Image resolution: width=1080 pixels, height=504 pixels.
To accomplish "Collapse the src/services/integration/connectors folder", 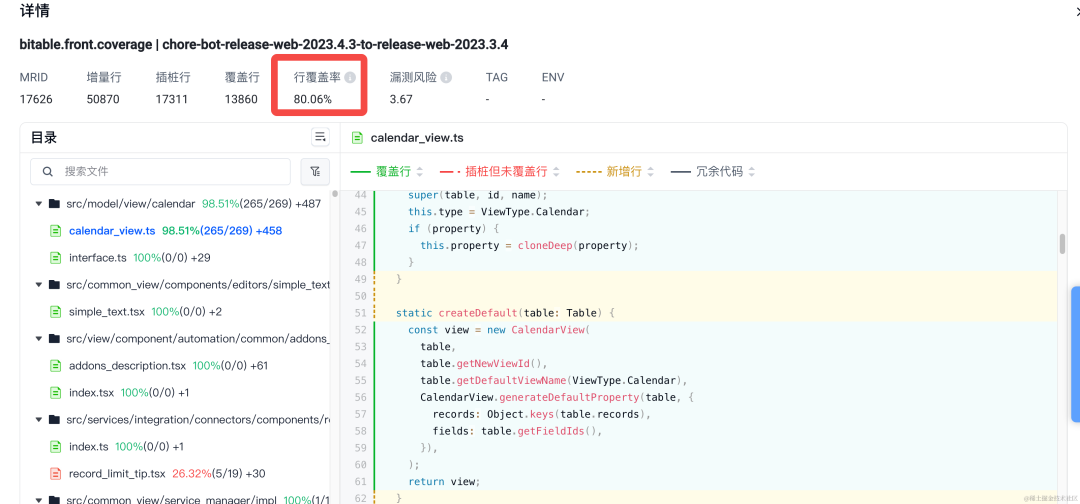I will [x=39, y=419].
